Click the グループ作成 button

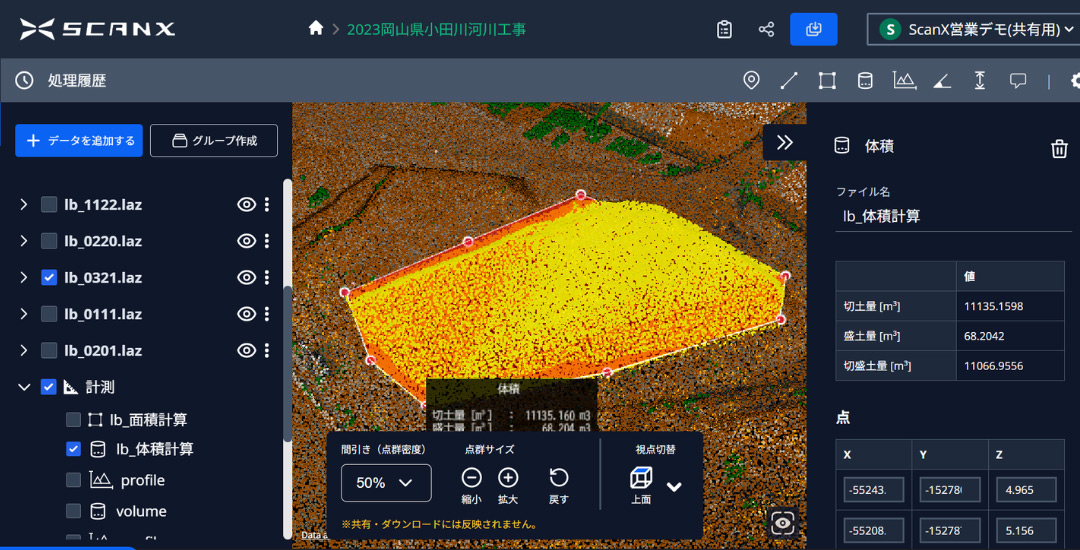(x=214, y=141)
